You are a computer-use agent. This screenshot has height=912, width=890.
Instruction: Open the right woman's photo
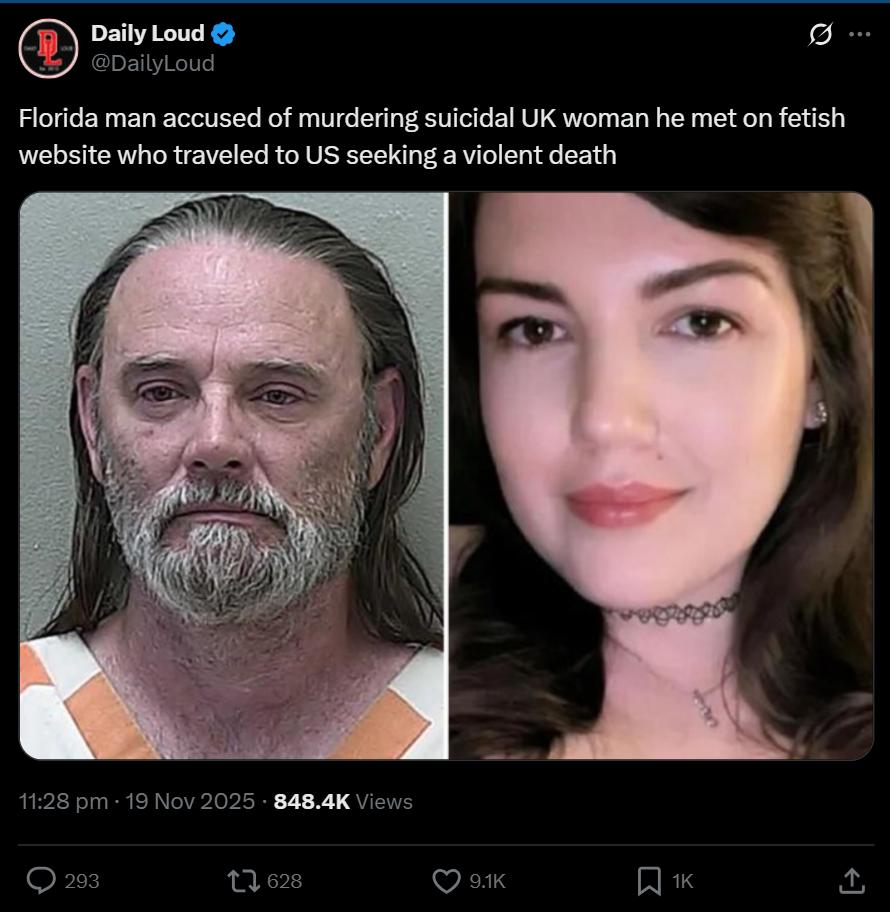tap(661, 475)
